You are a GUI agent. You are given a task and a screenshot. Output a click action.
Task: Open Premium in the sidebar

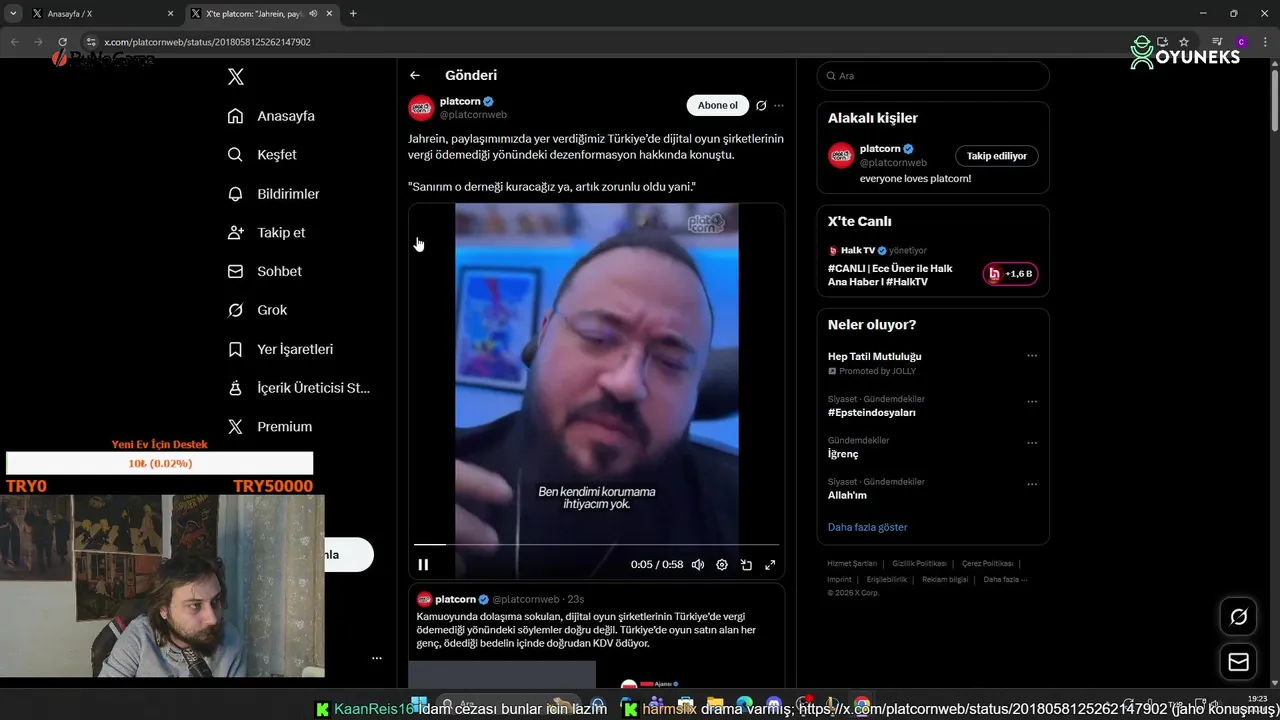269,426
